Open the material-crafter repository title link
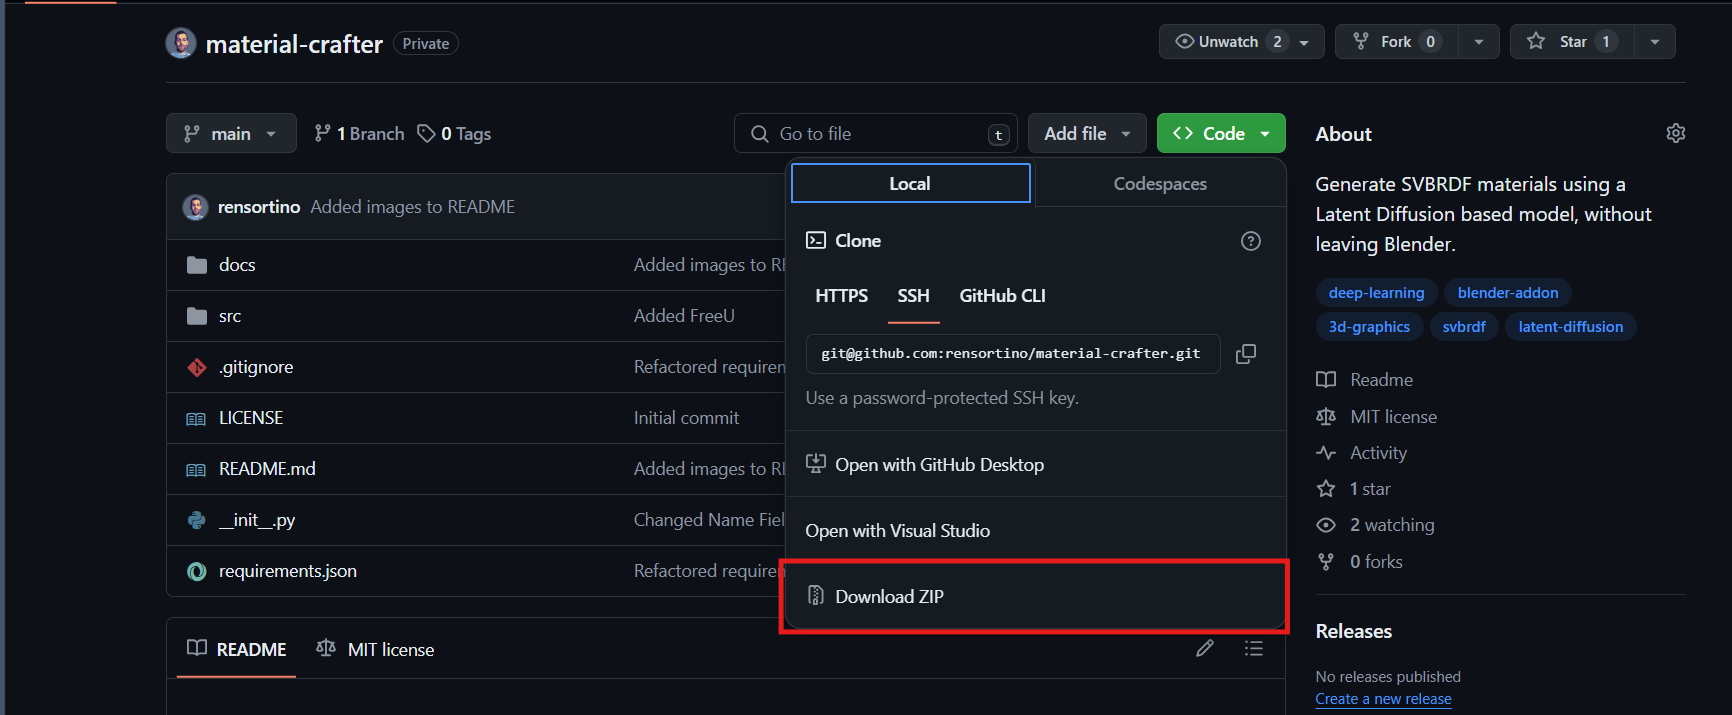The height and width of the screenshot is (715, 1732). pyautogui.click(x=294, y=44)
